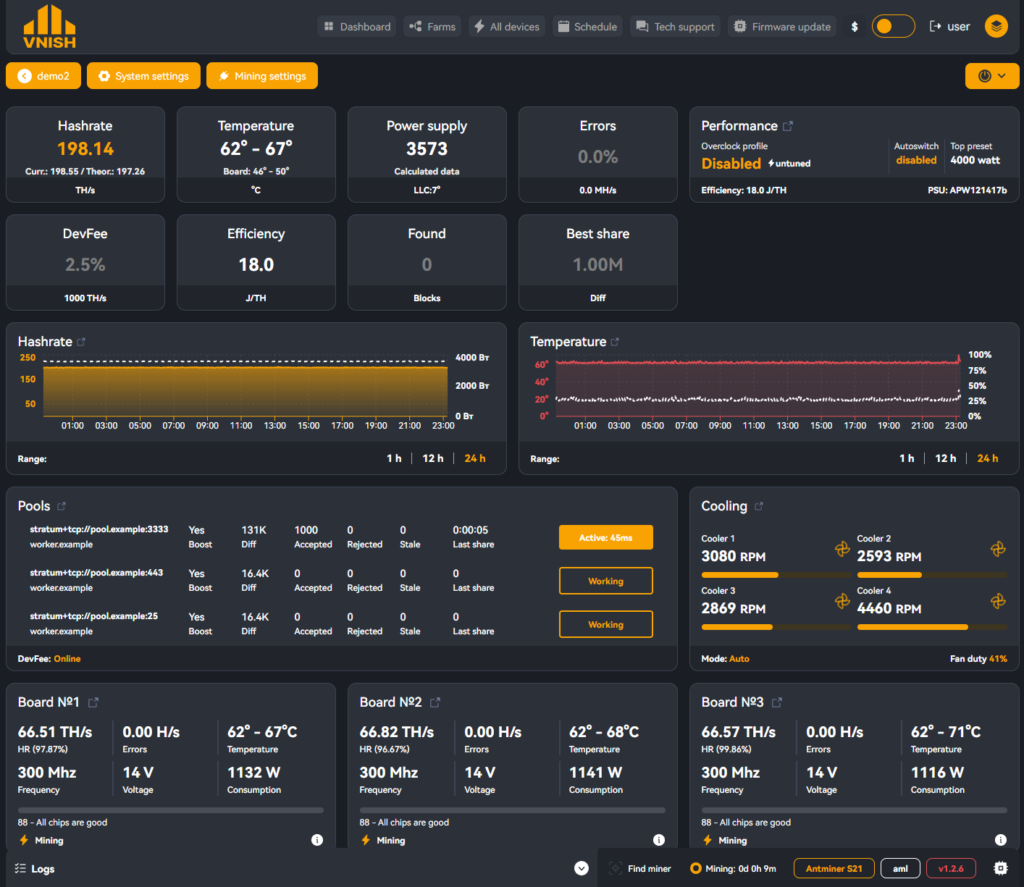Open the Logs panel
Image resolution: width=1024 pixels, height=887 pixels.
[x=35, y=869]
